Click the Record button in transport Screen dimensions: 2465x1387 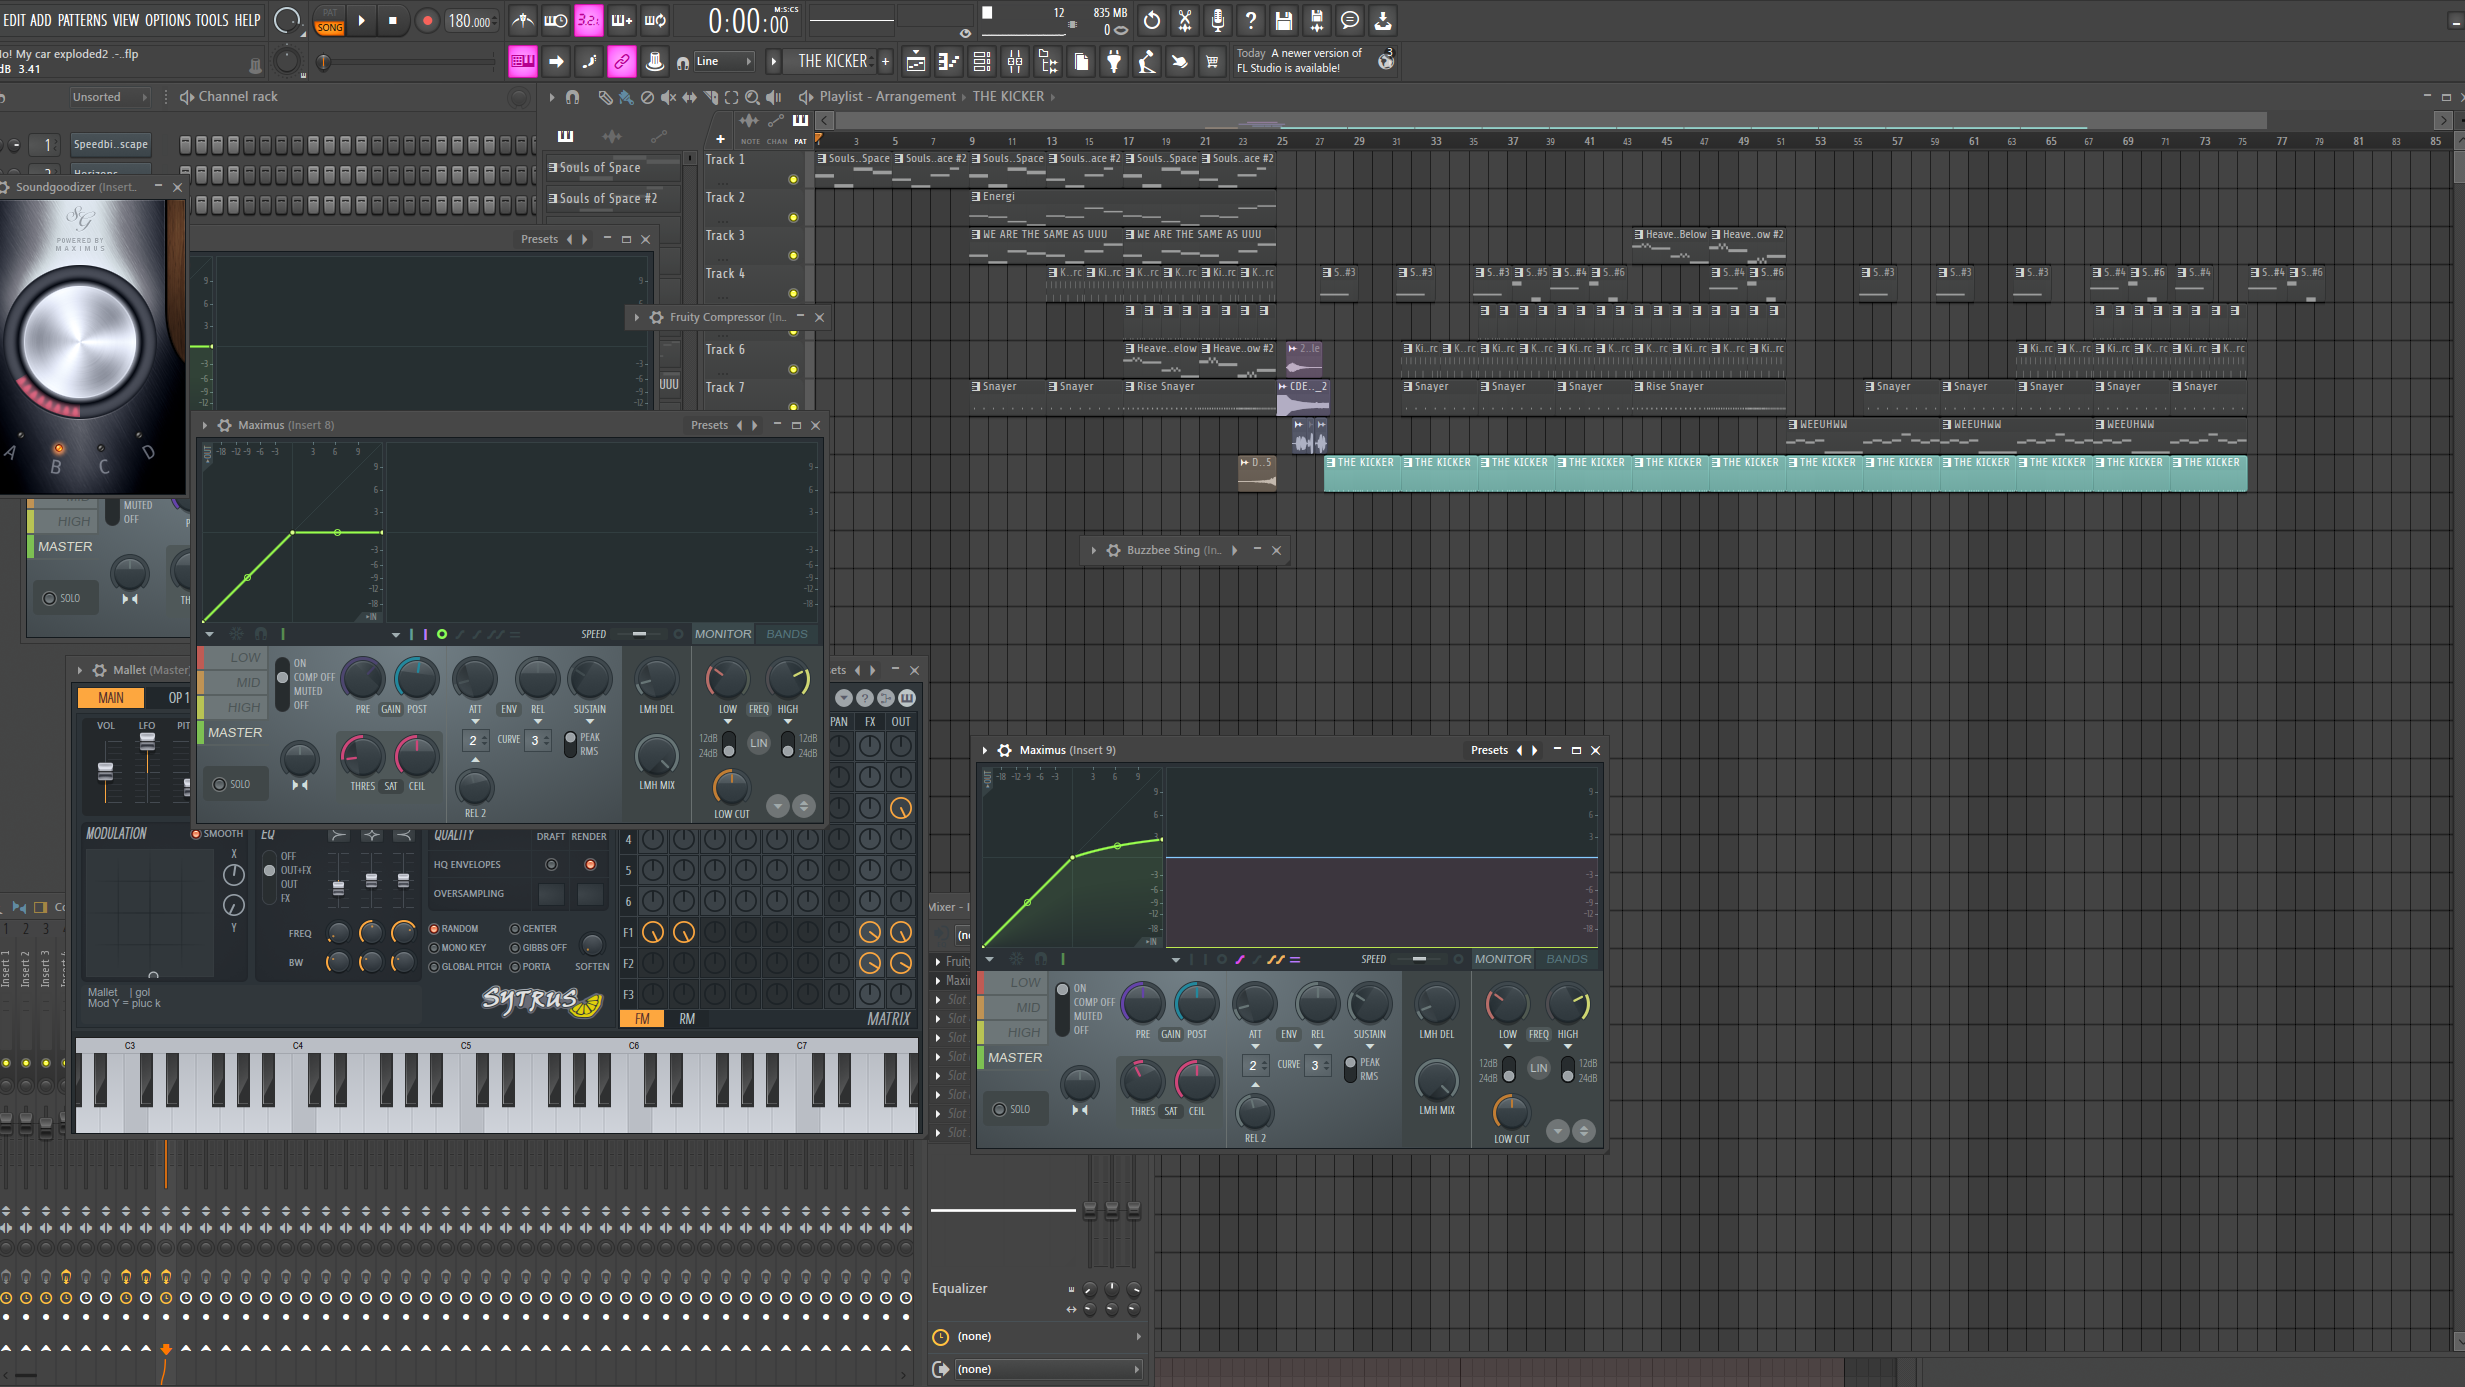(427, 20)
